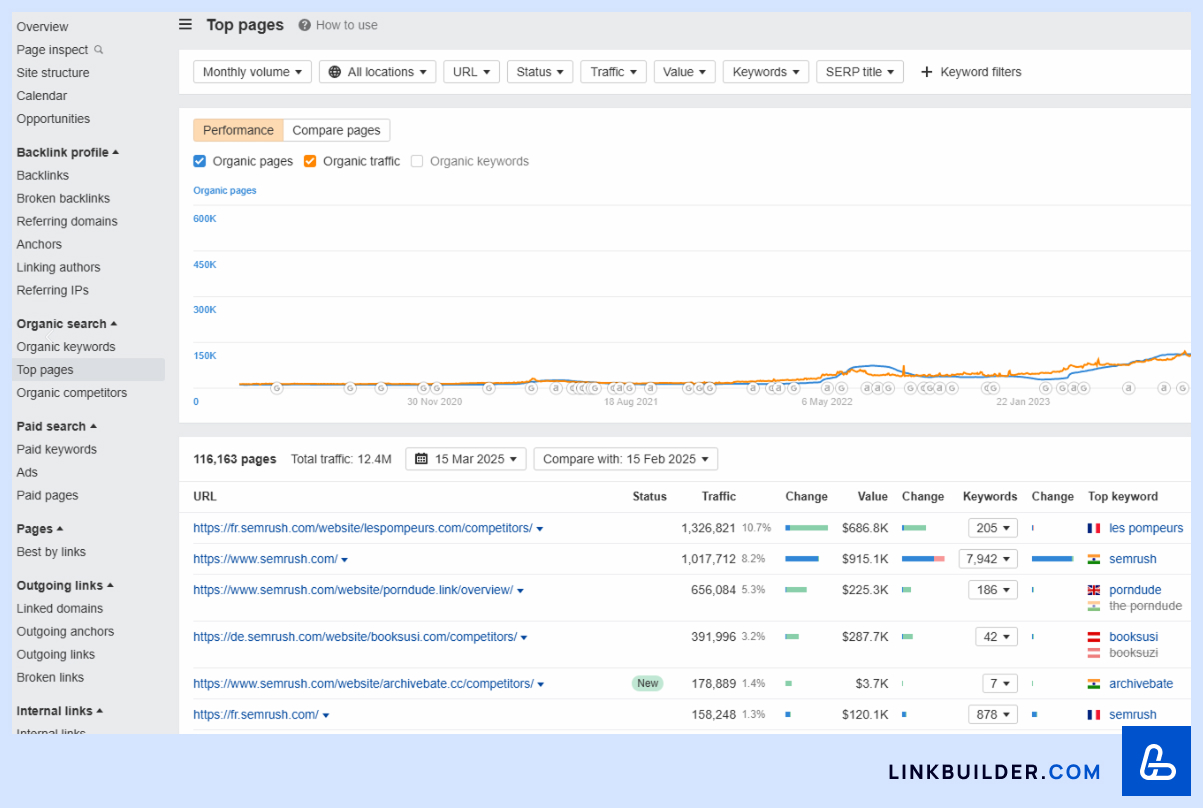Expand the 205 keywords dropdown

tap(993, 528)
